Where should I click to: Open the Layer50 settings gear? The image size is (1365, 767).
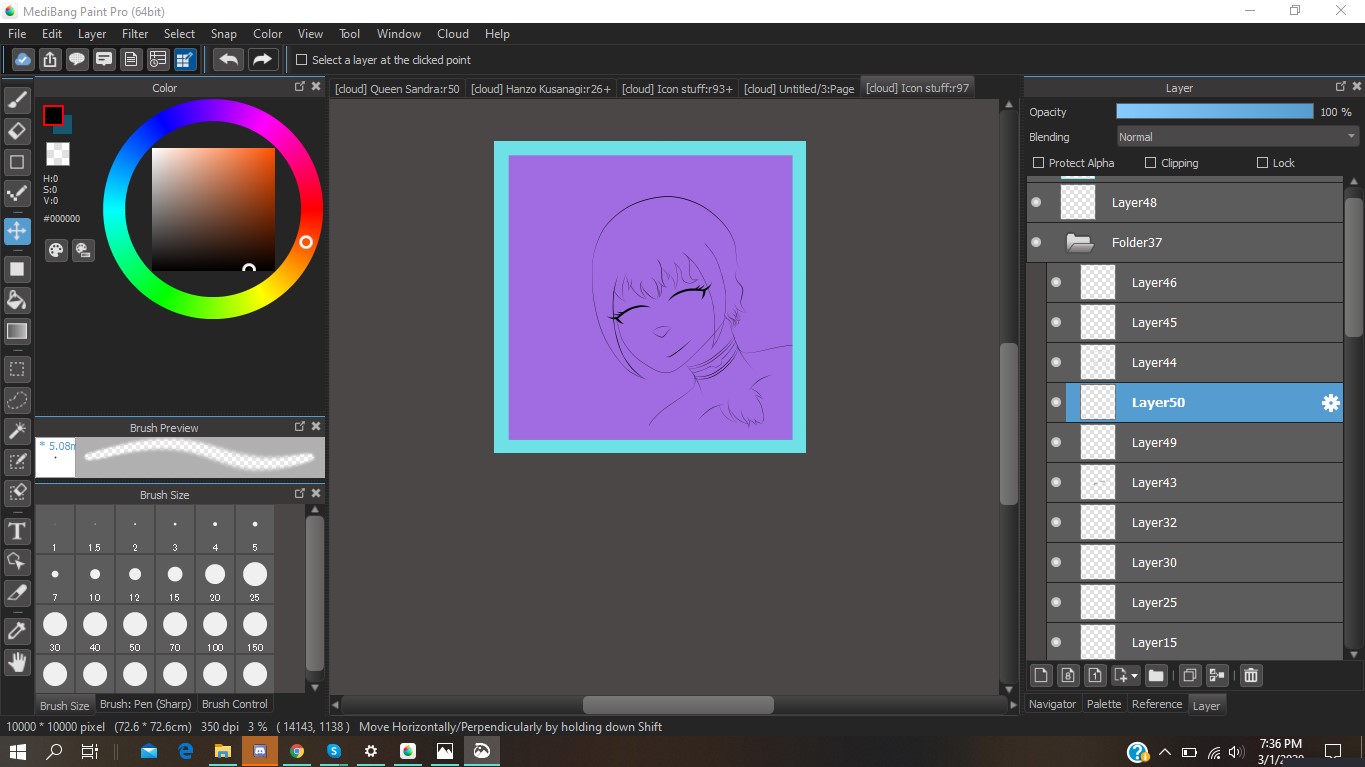click(1329, 403)
